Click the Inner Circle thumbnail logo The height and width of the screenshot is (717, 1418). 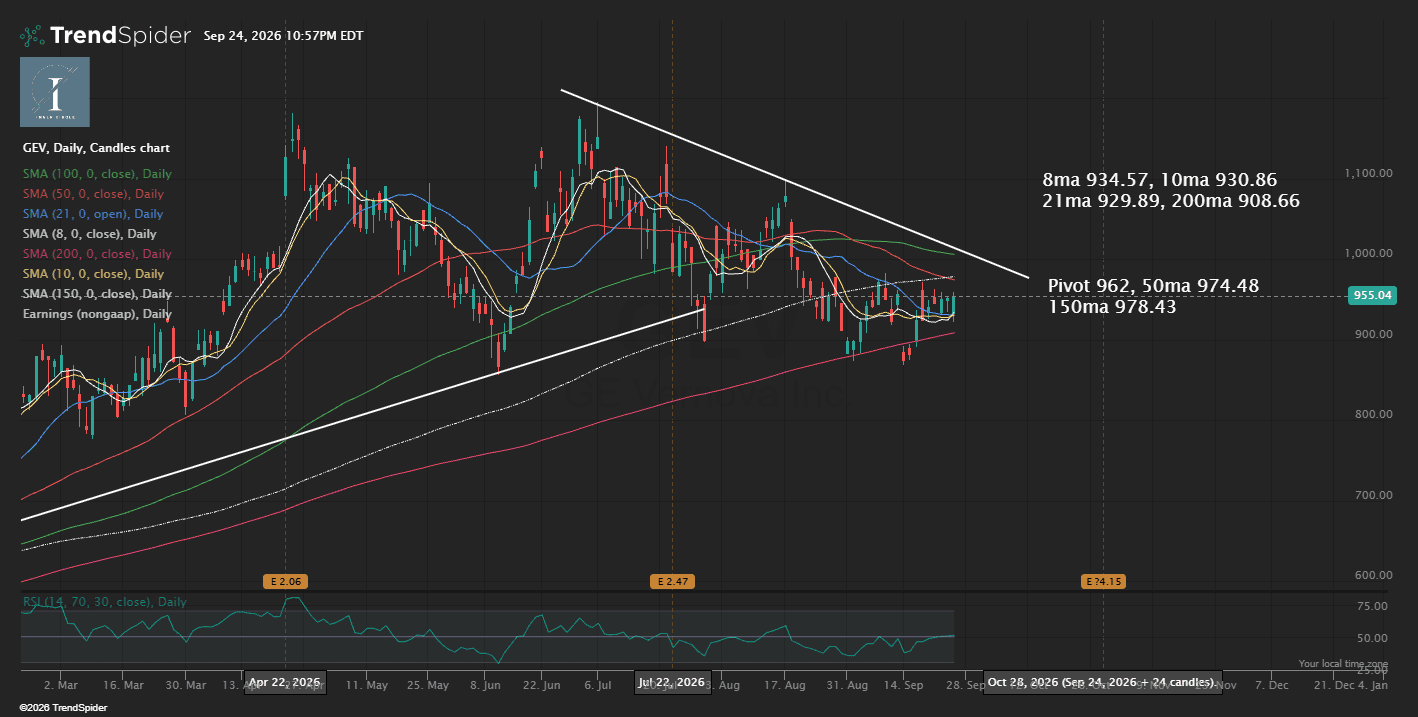tap(55, 92)
